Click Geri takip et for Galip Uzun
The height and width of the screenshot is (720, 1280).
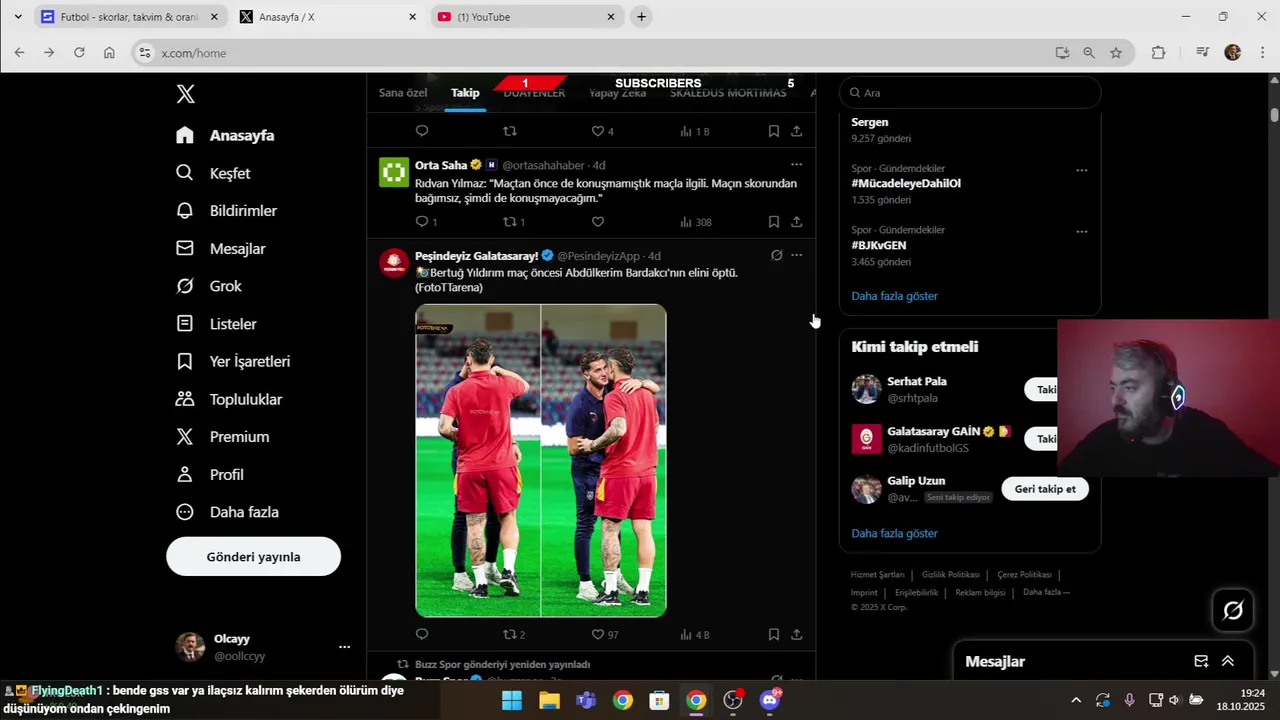point(1045,489)
